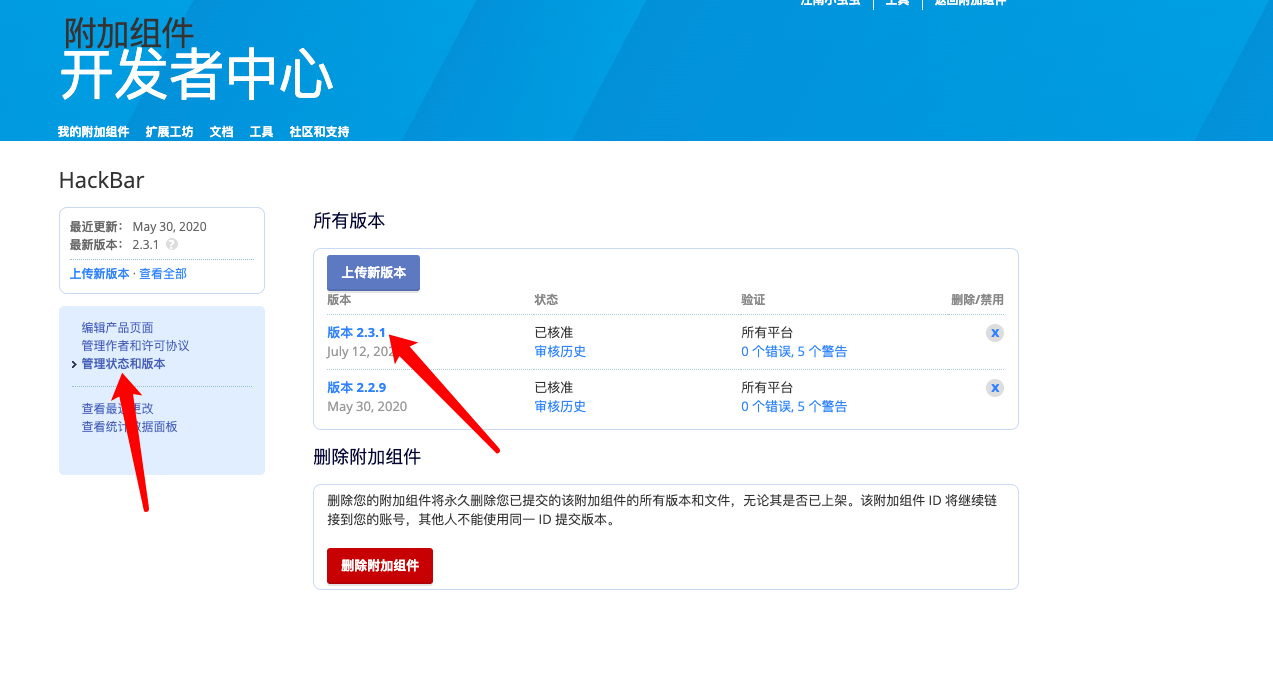Viewport: 1273px width, 689px height.
Task: Open the 文档 navigation item
Action: coord(221,132)
